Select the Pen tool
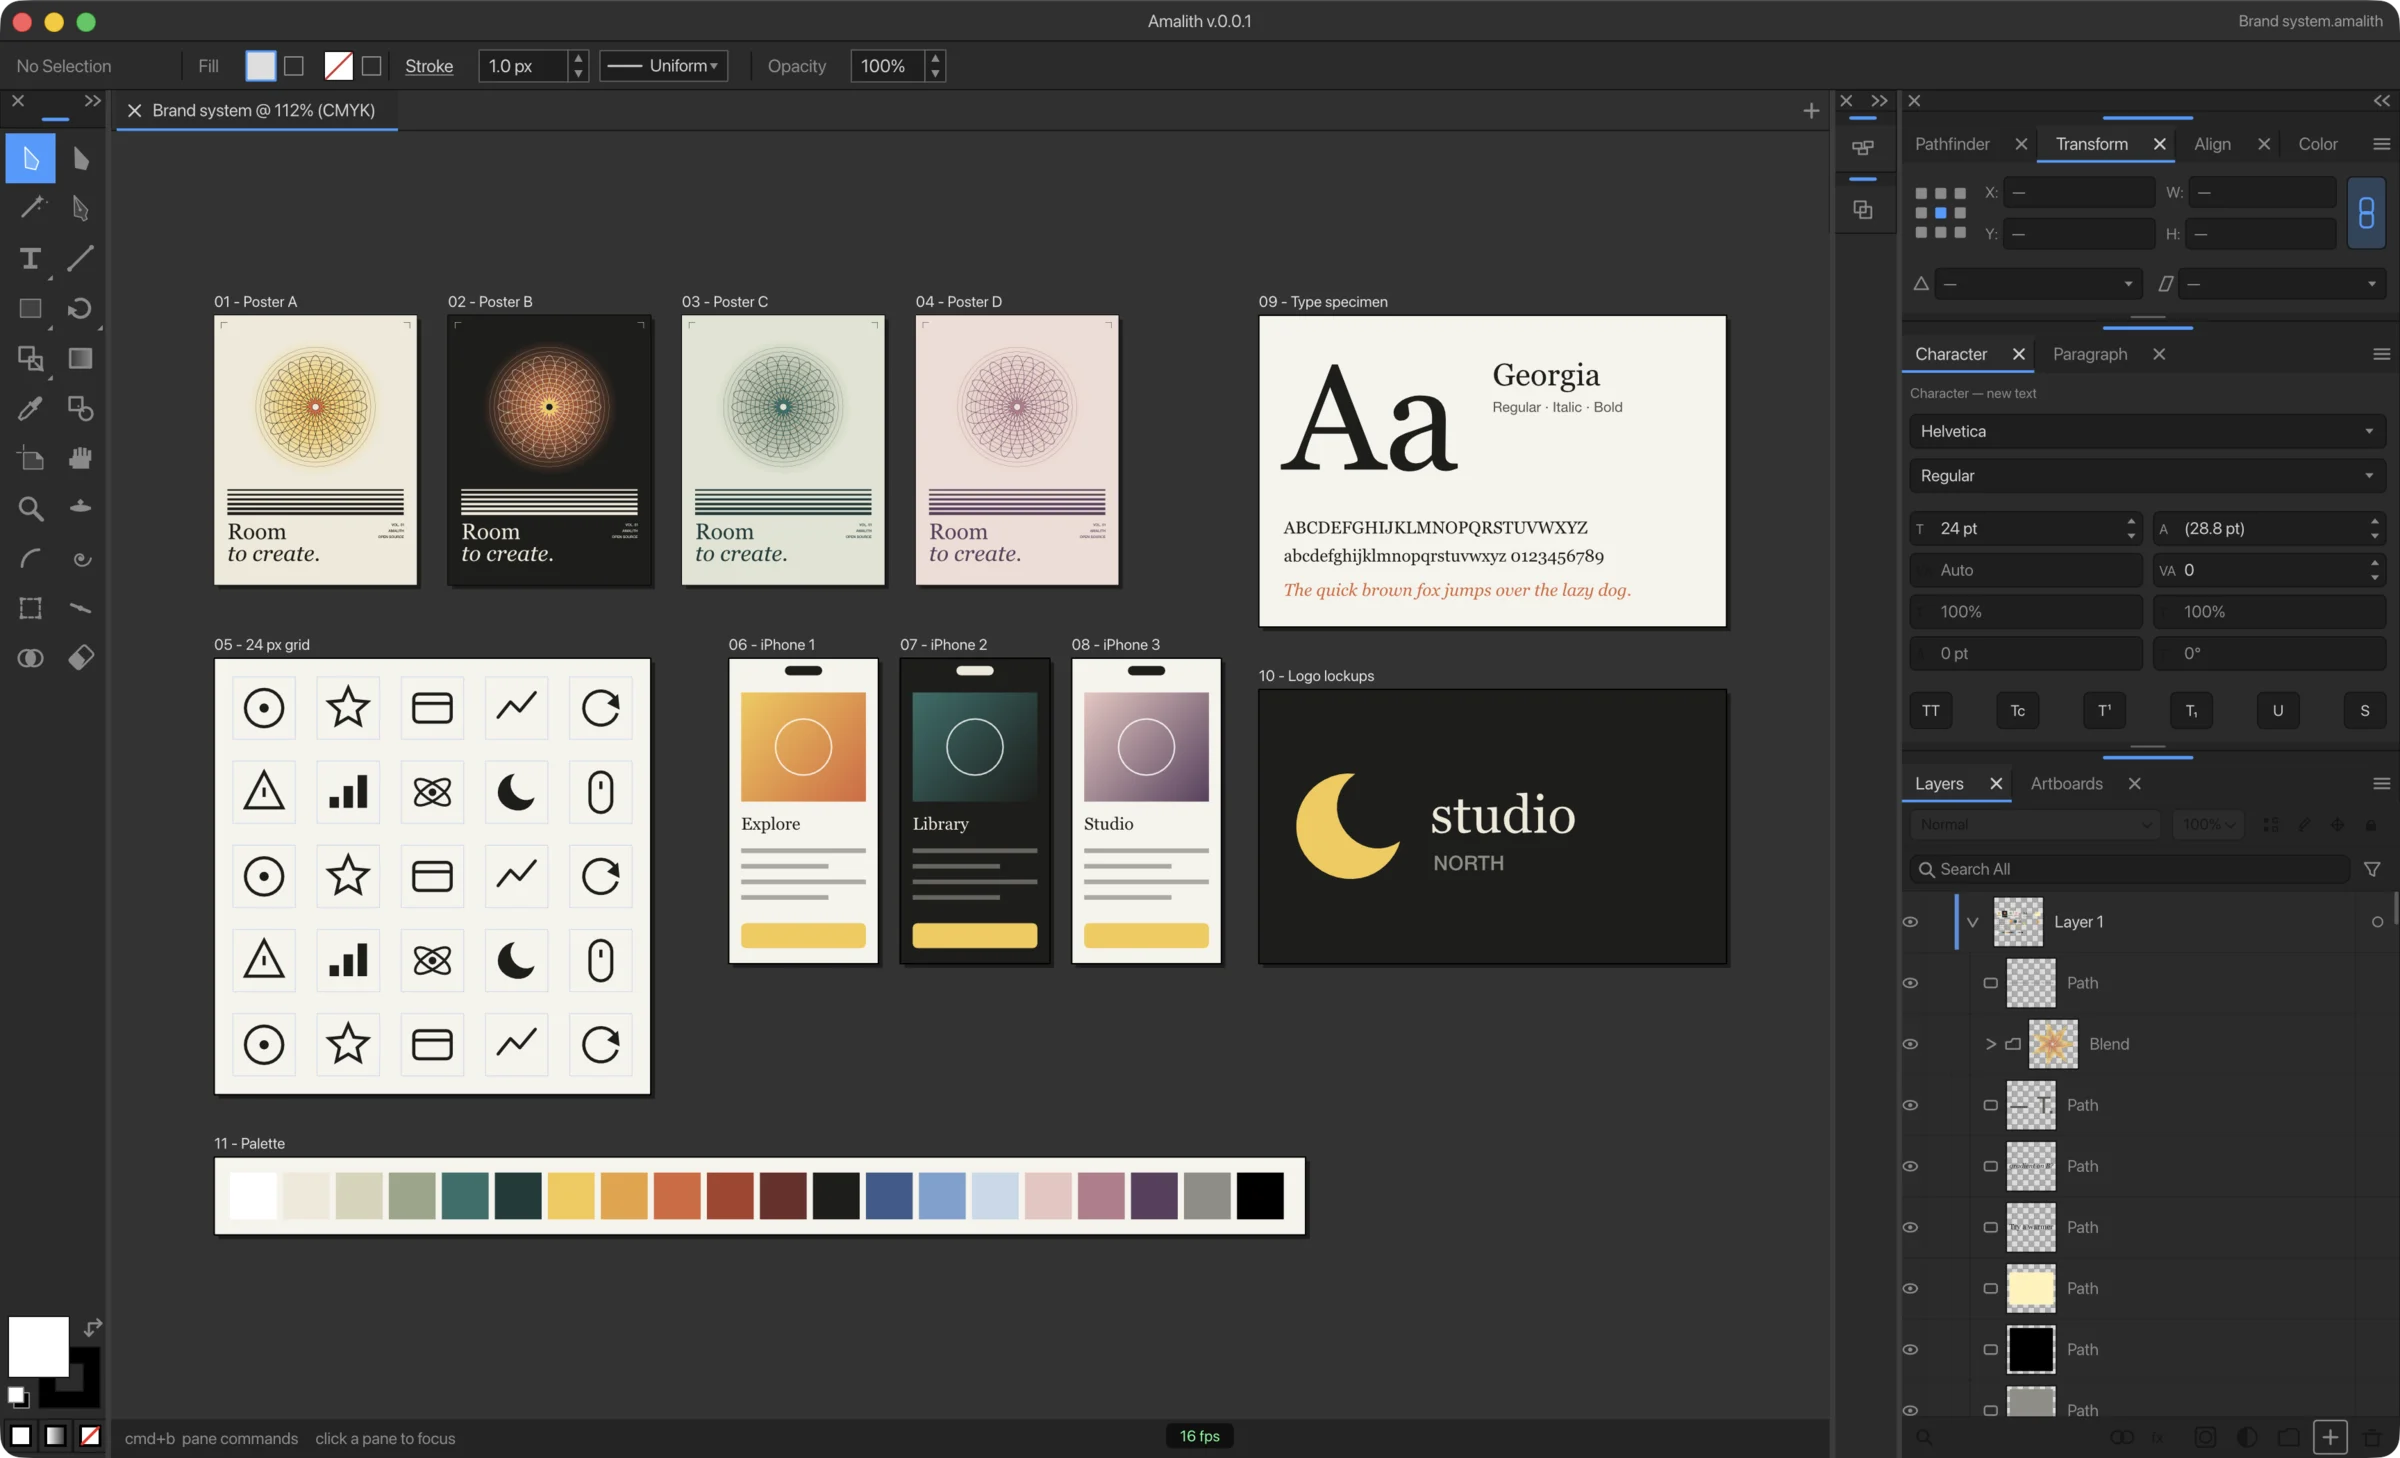 coord(81,208)
